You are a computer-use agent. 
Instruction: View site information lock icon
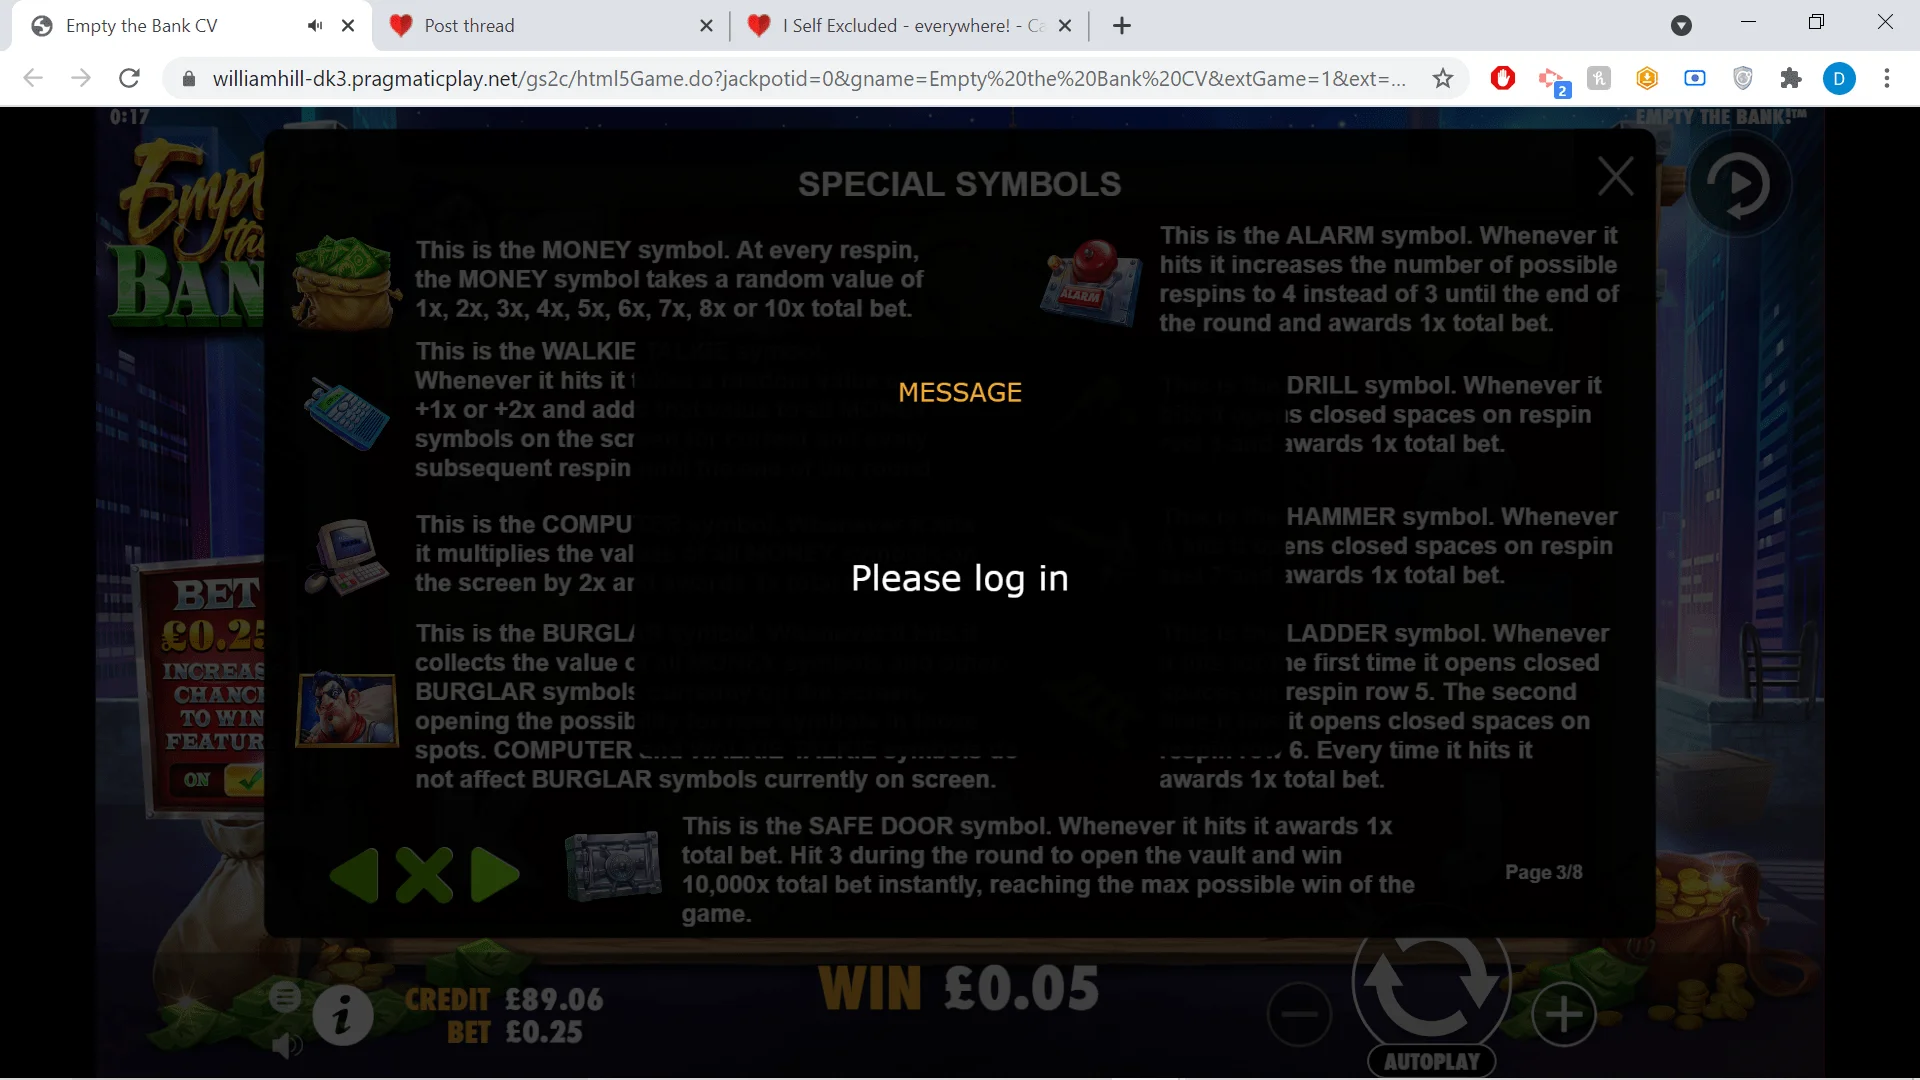click(x=187, y=78)
